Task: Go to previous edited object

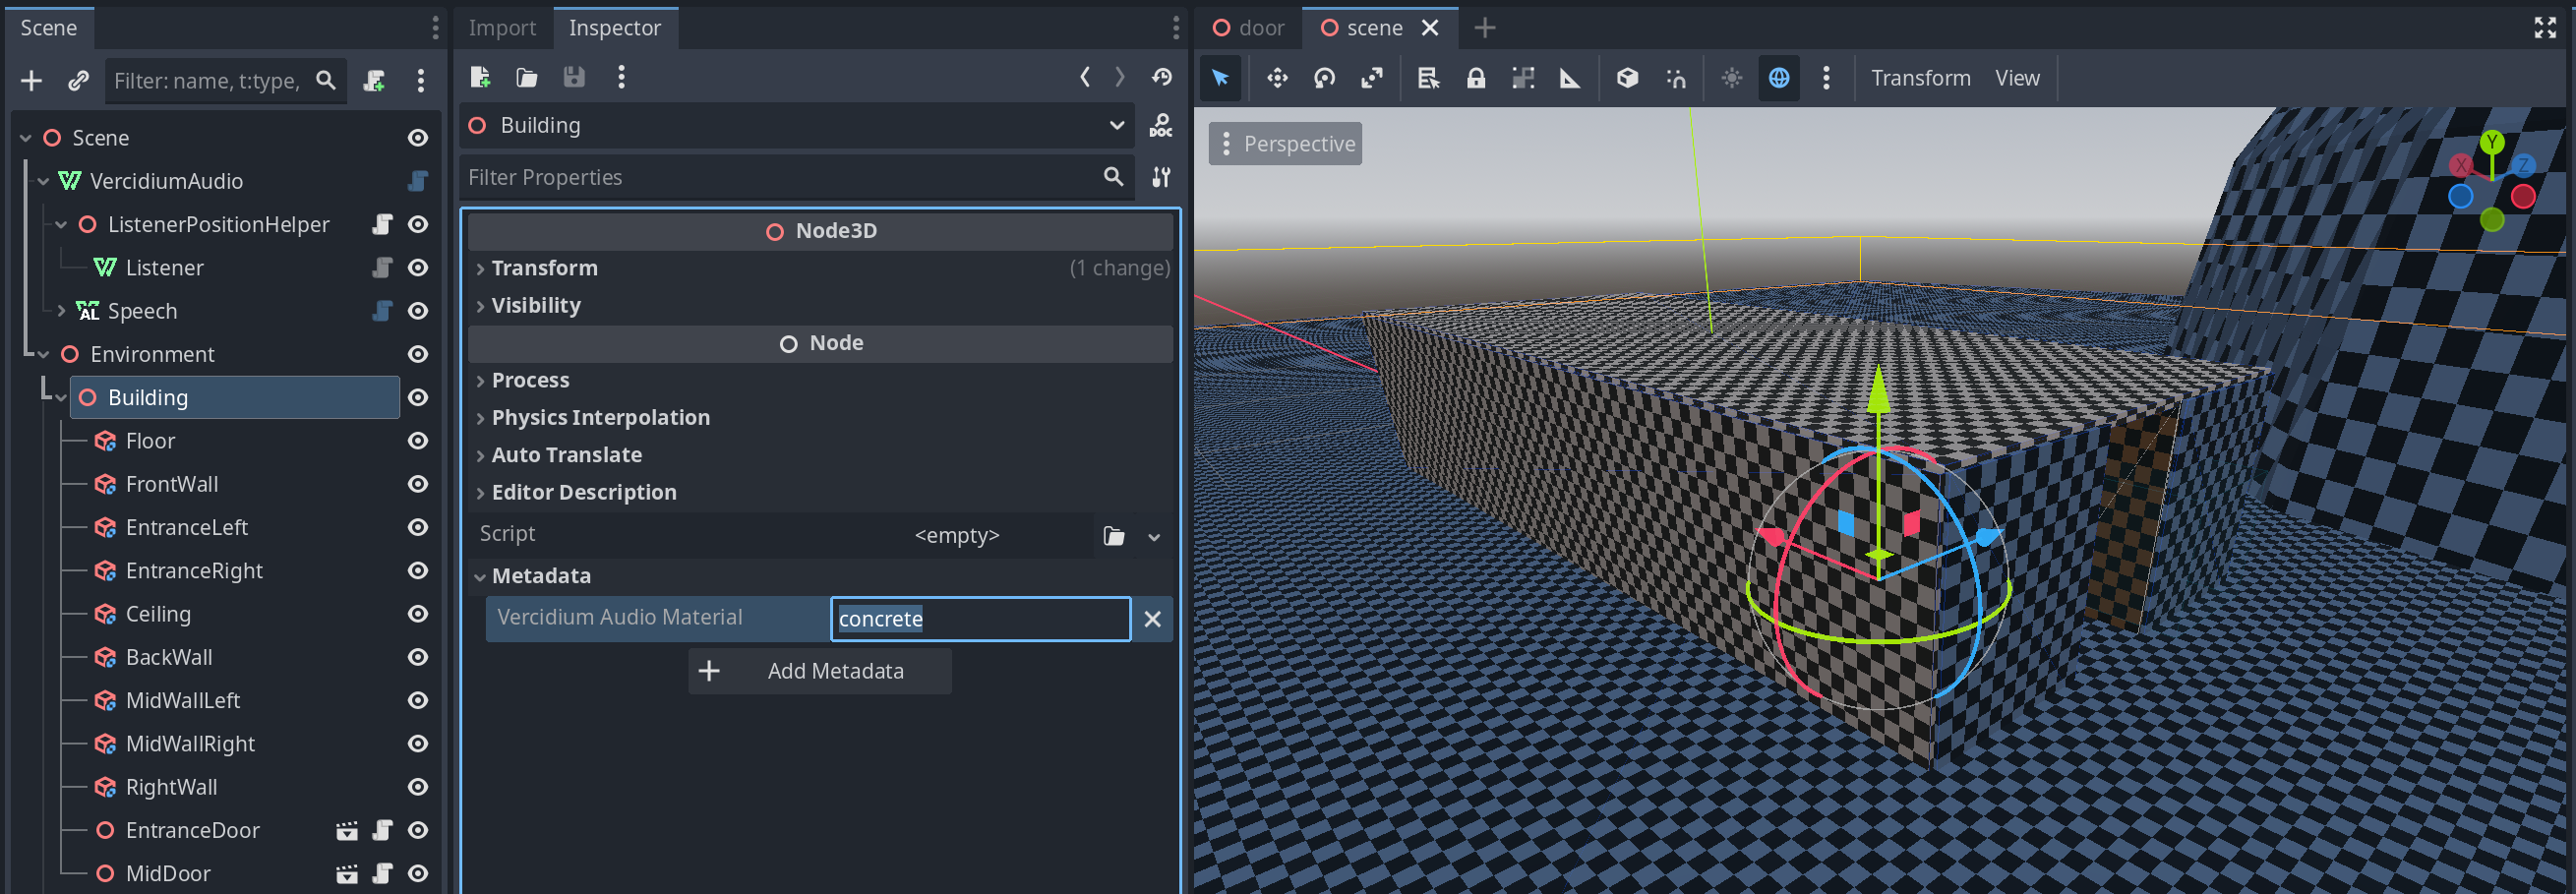Action: tap(1085, 77)
